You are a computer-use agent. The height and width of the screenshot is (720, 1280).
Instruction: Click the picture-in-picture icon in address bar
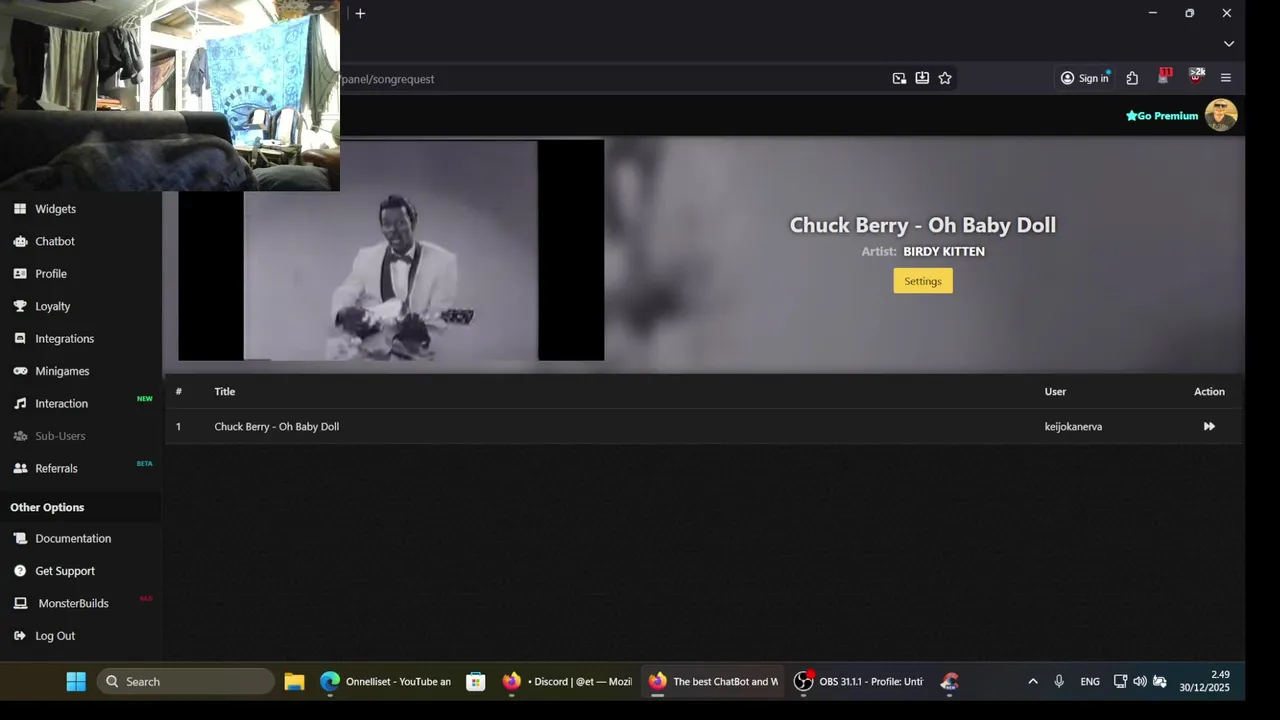pyautogui.click(x=899, y=78)
